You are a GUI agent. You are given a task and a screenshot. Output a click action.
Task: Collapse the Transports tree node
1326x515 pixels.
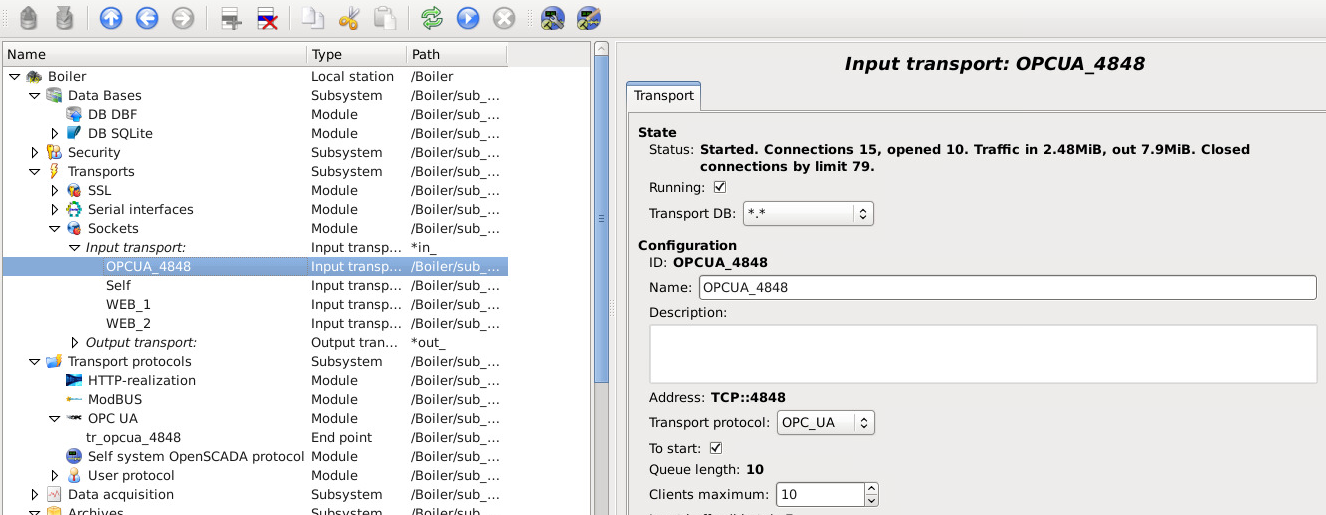[x=35, y=172]
